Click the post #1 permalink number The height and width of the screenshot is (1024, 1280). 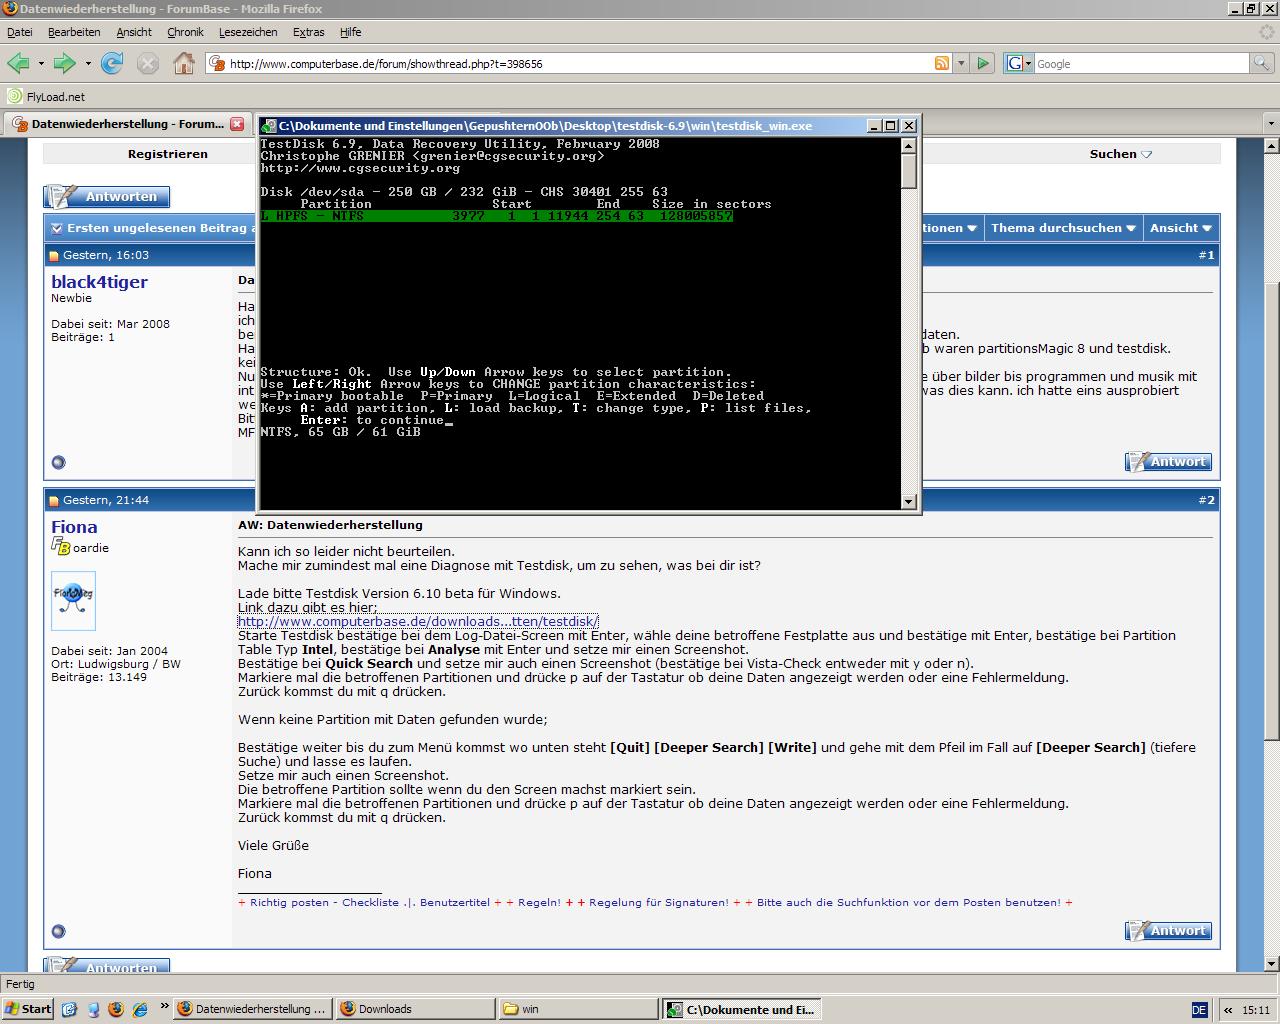pyautogui.click(x=1206, y=255)
